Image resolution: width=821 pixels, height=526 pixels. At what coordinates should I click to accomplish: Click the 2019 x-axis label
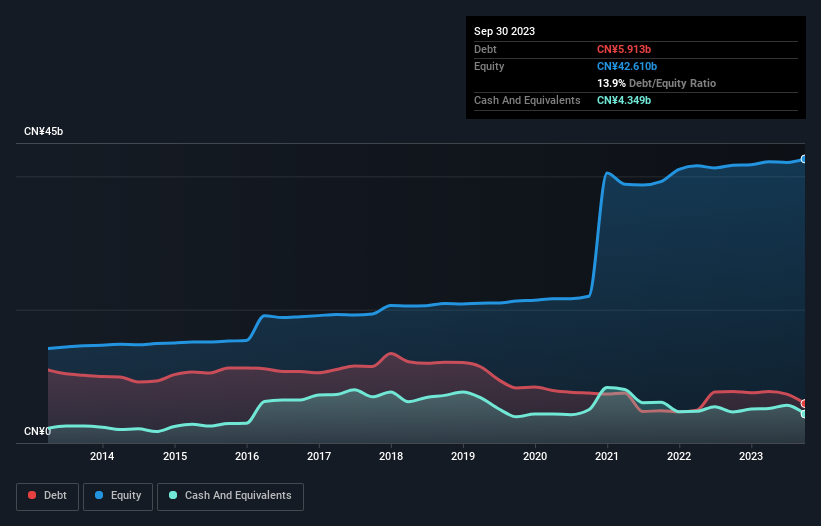[x=463, y=456]
